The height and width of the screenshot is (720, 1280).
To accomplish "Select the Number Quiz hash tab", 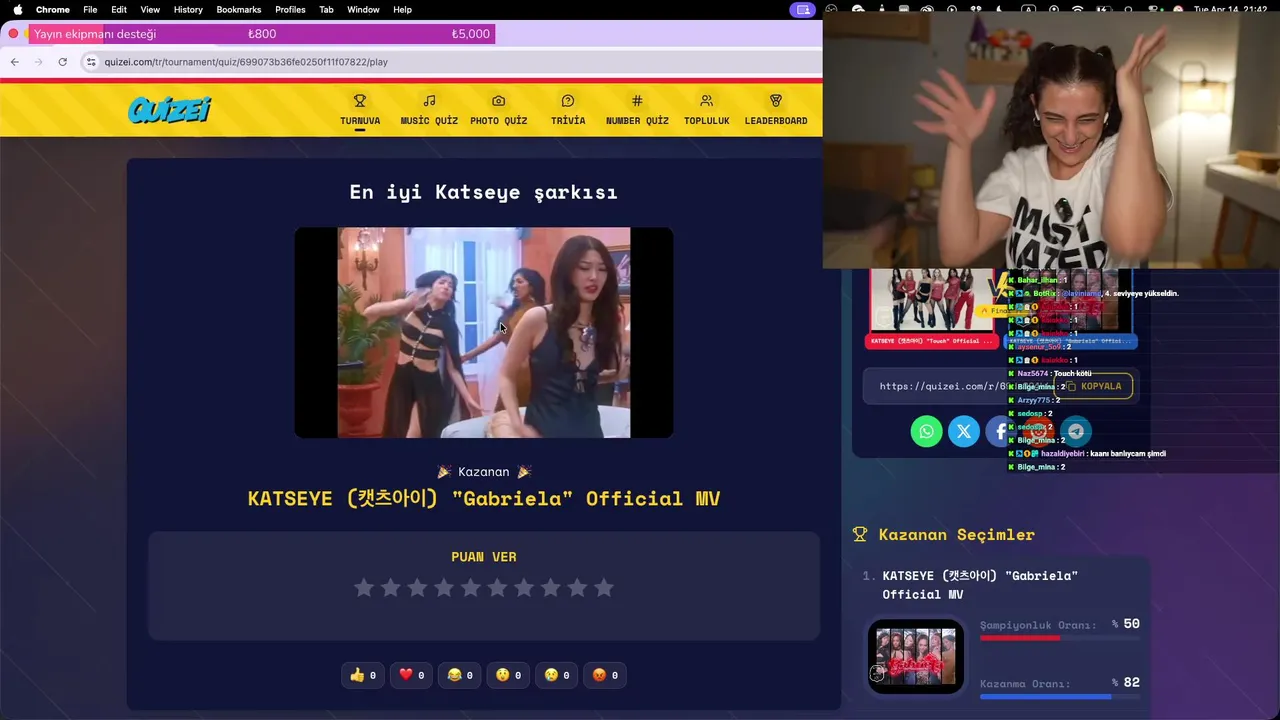I will pyautogui.click(x=637, y=110).
